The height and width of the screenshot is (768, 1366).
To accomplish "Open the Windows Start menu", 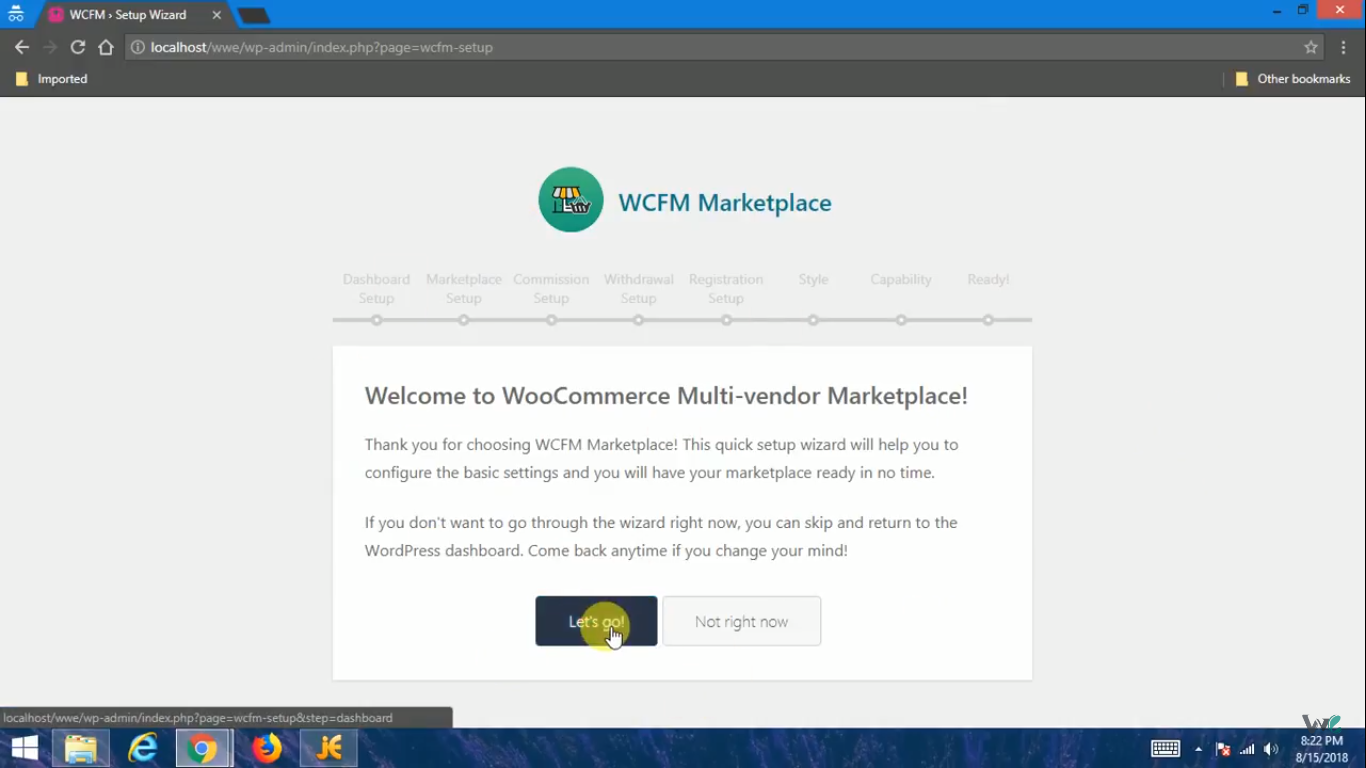I will coord(24,748).
